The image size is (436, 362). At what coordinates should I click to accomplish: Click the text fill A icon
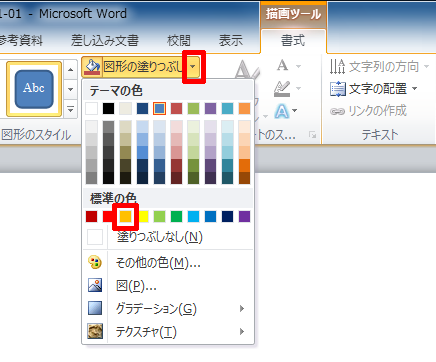coord(283,66)
